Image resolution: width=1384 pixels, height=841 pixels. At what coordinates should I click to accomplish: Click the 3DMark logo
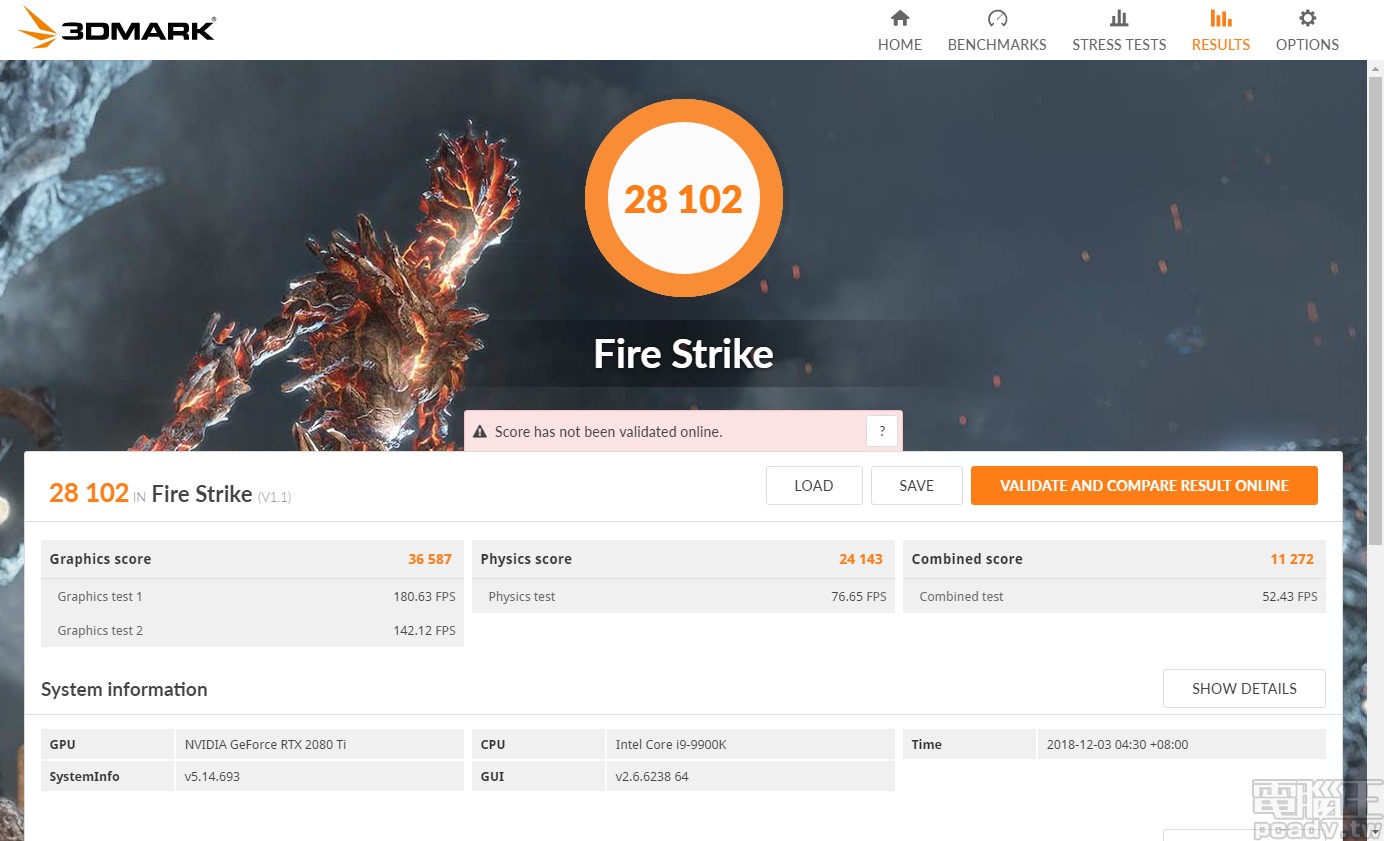pos(117,28)
